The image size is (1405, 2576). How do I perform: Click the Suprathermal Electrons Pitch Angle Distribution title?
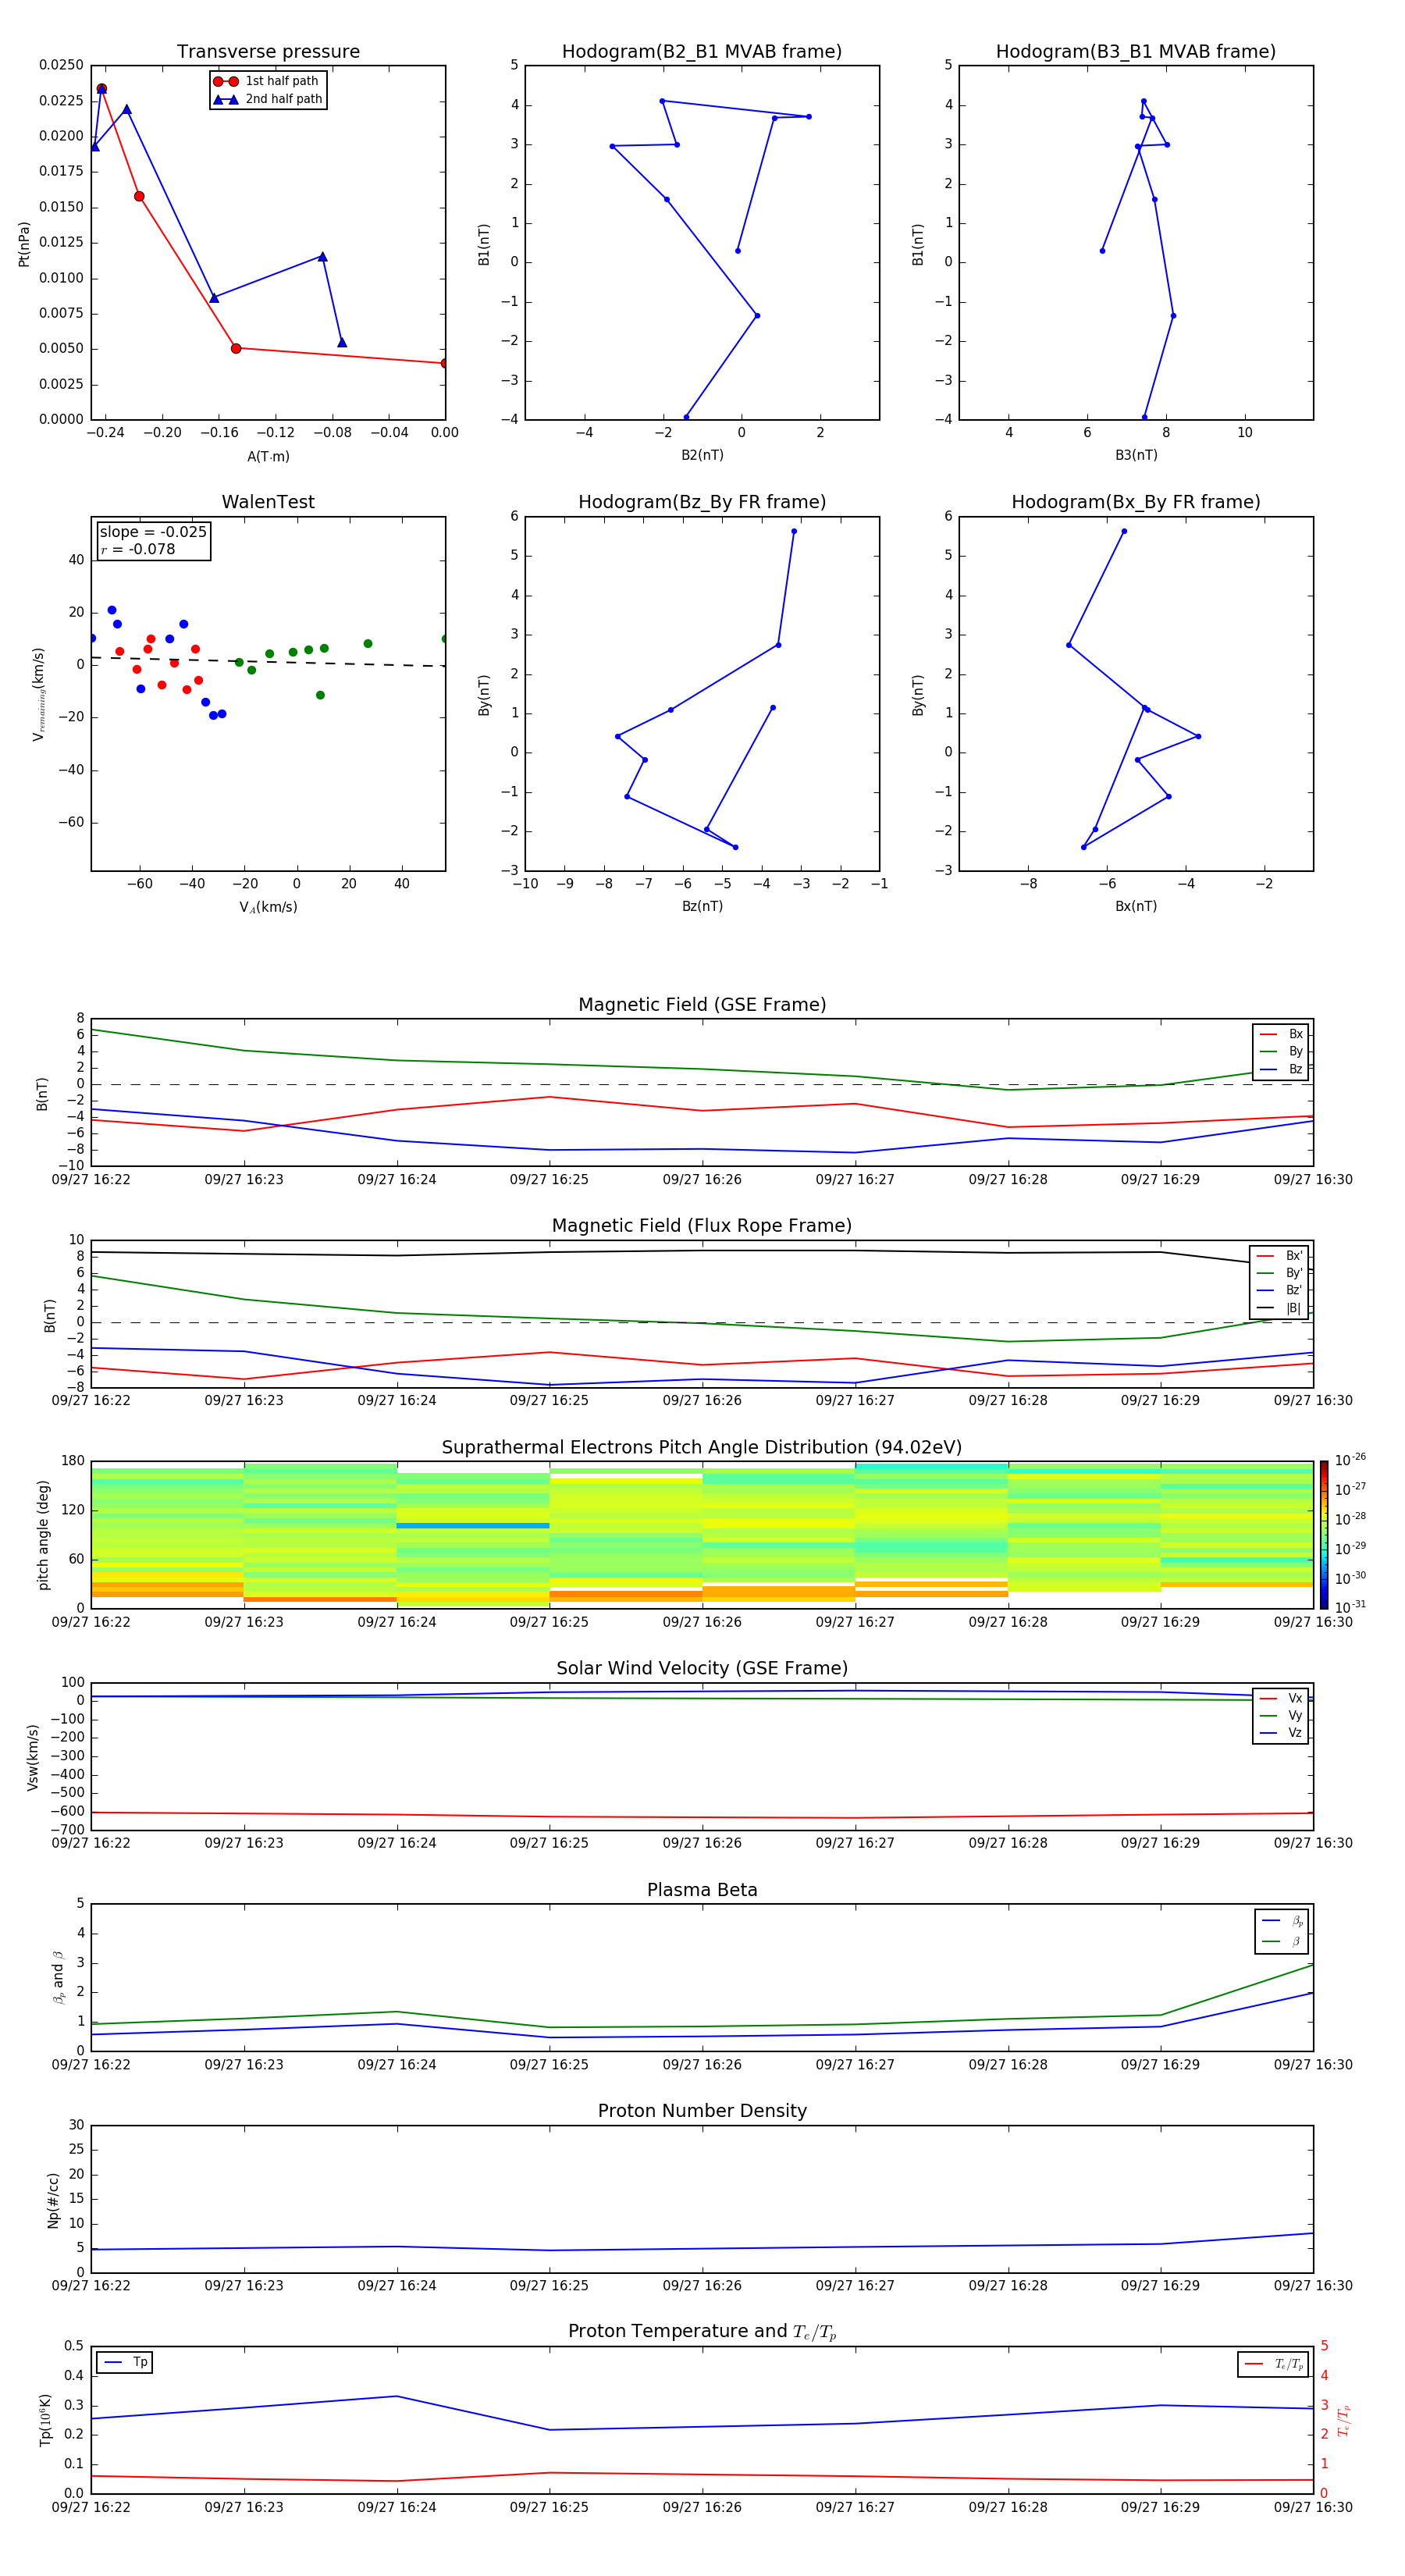pyautogui.click(x=702, y=1448)
